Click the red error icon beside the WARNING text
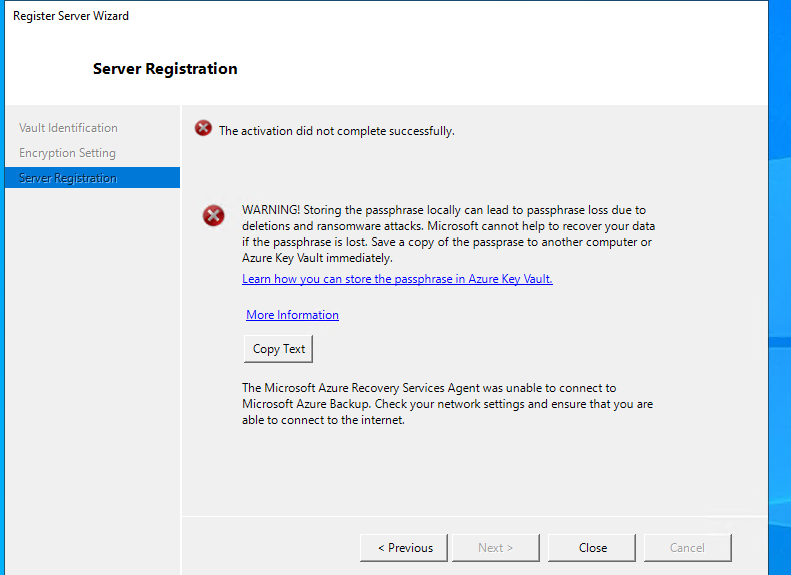The height and width of the screenshot is (575, 791). [214, 215]
